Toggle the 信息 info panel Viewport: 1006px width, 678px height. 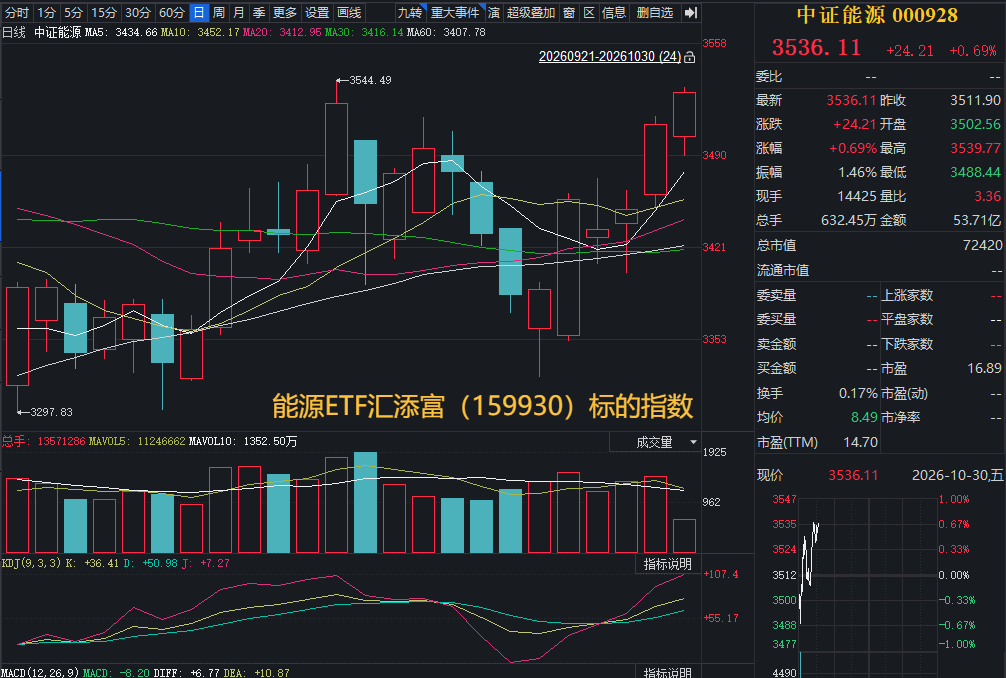[x=614, y=12]
